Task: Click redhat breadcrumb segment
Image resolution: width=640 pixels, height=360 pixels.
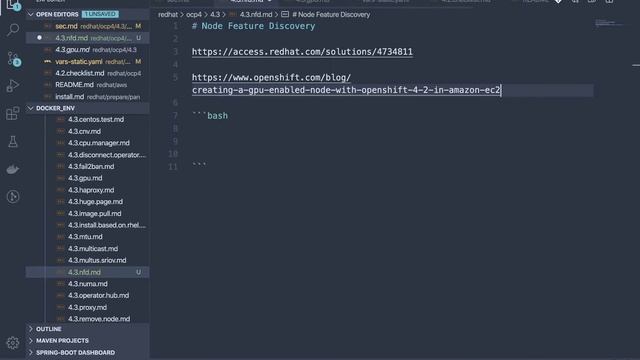Action: [x=168, y=15]
